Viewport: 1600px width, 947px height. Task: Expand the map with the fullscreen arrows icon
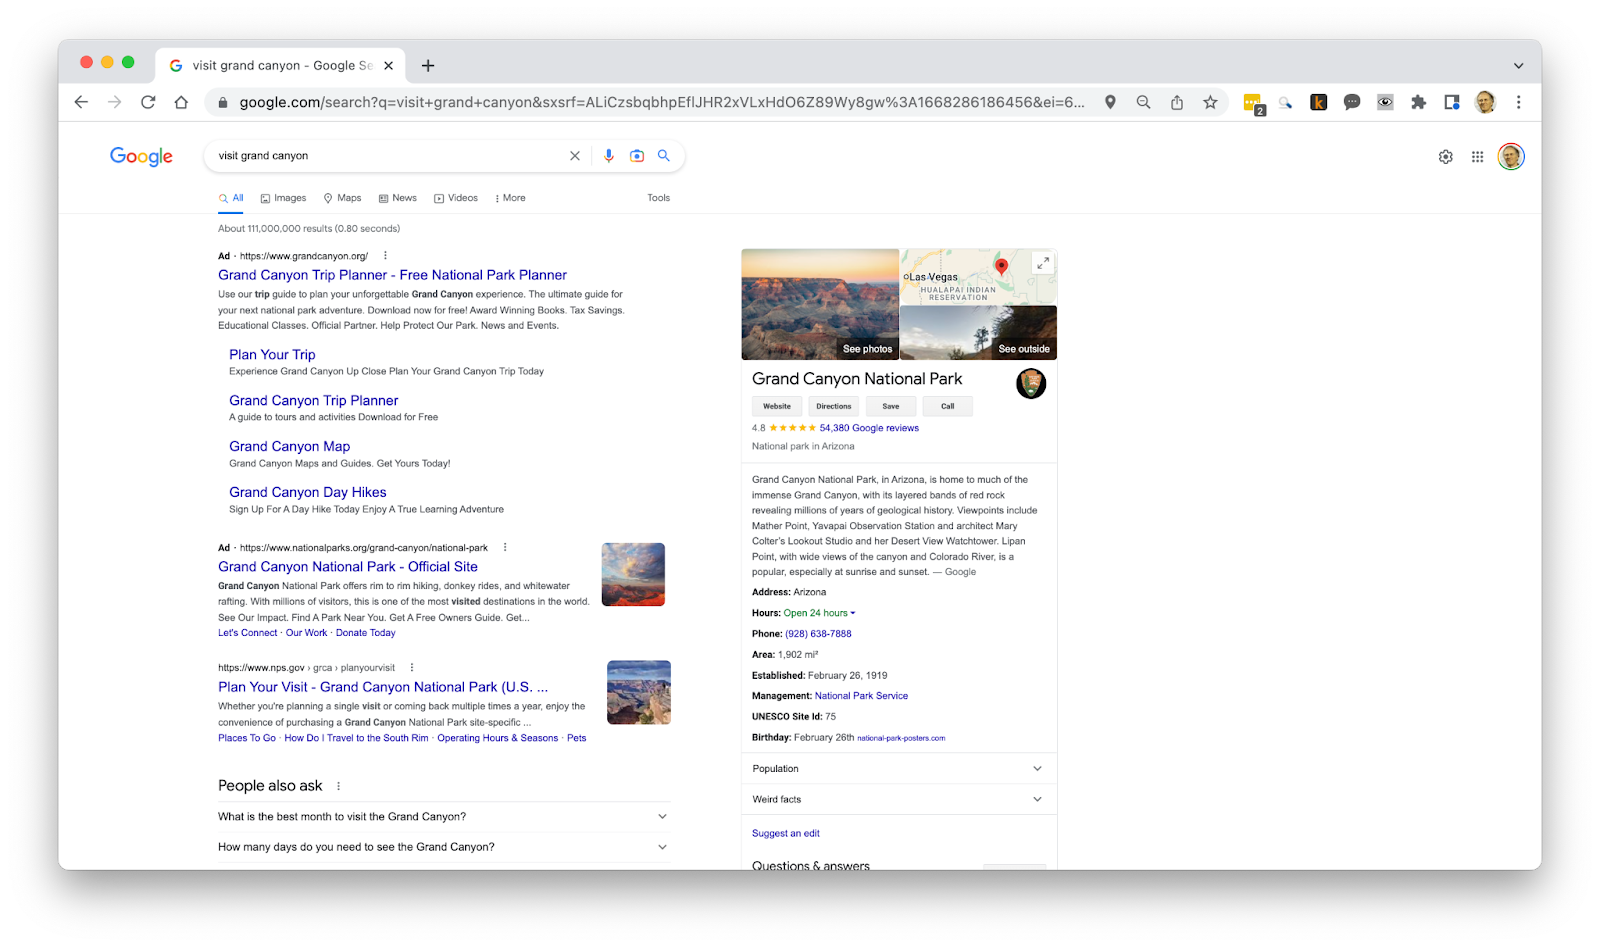pyautogui.click(x=1043, y=263)
